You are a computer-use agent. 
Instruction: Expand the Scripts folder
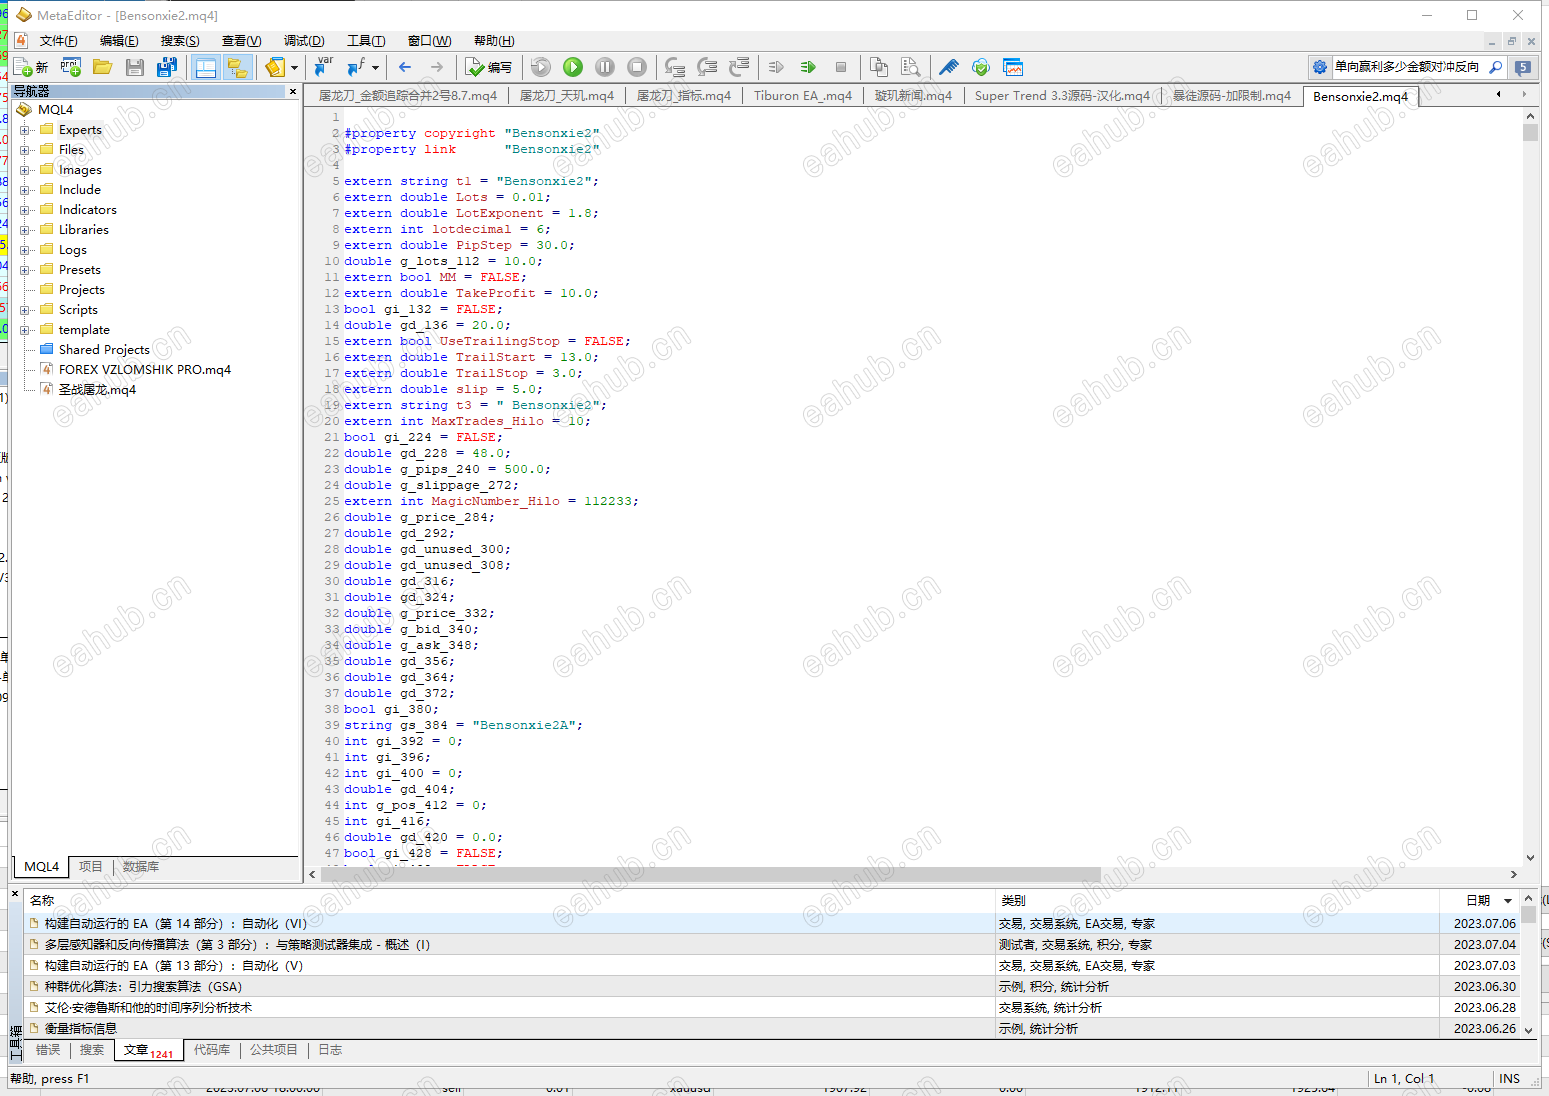[25, 310]
